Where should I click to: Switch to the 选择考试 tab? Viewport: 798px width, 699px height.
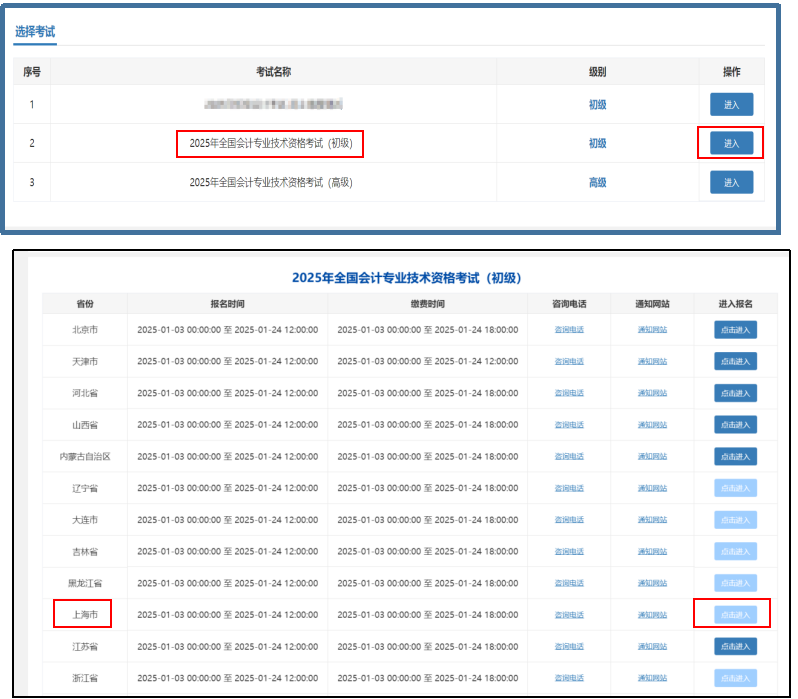[35, 32]
